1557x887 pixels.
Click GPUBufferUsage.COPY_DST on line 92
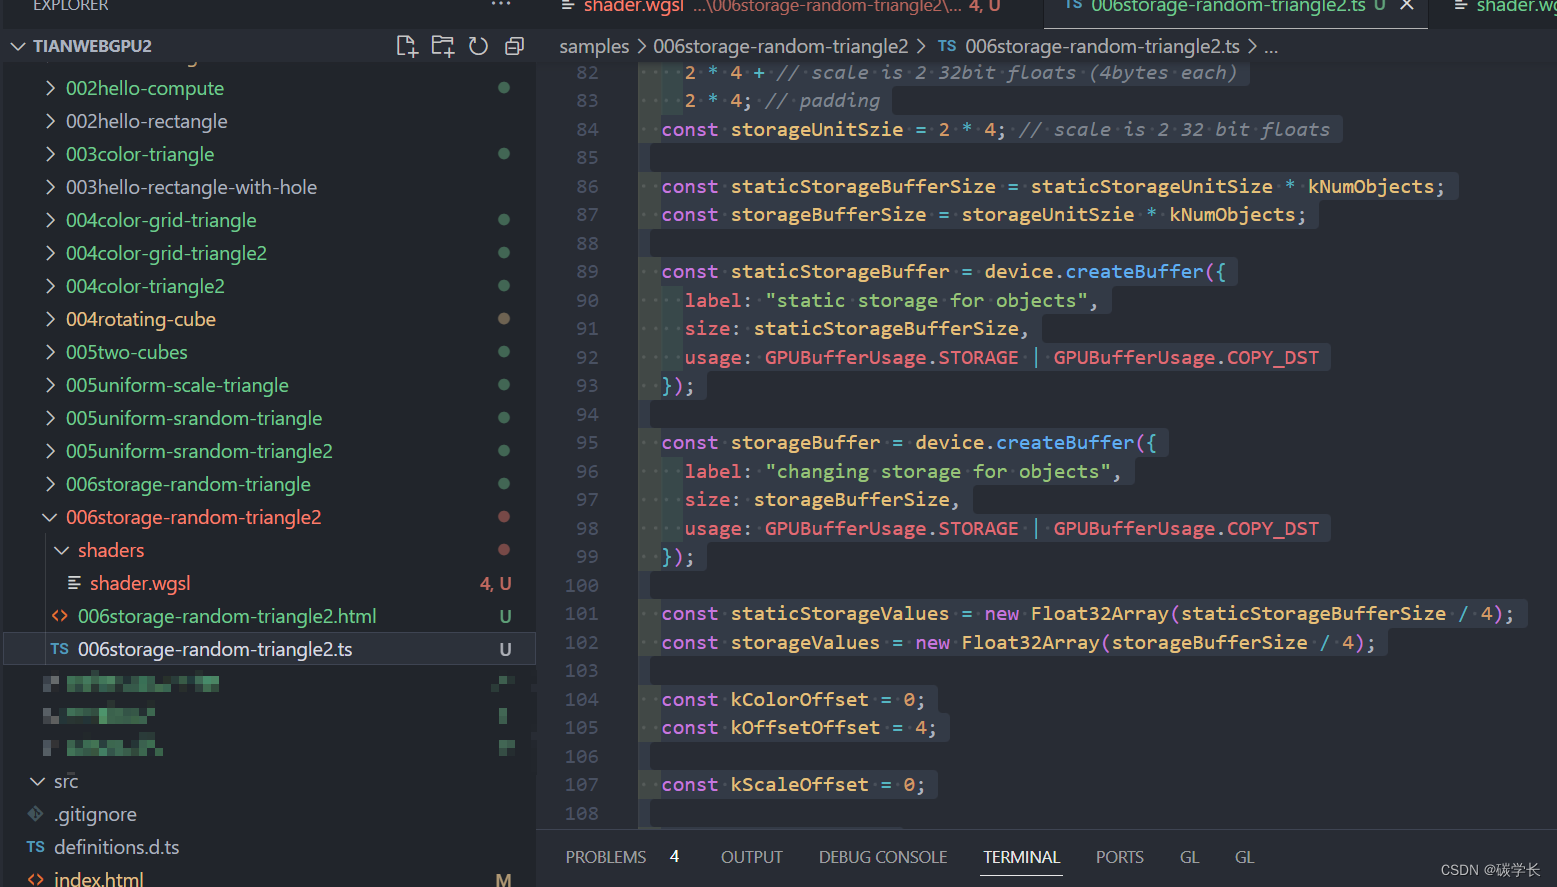[1186, 357]
